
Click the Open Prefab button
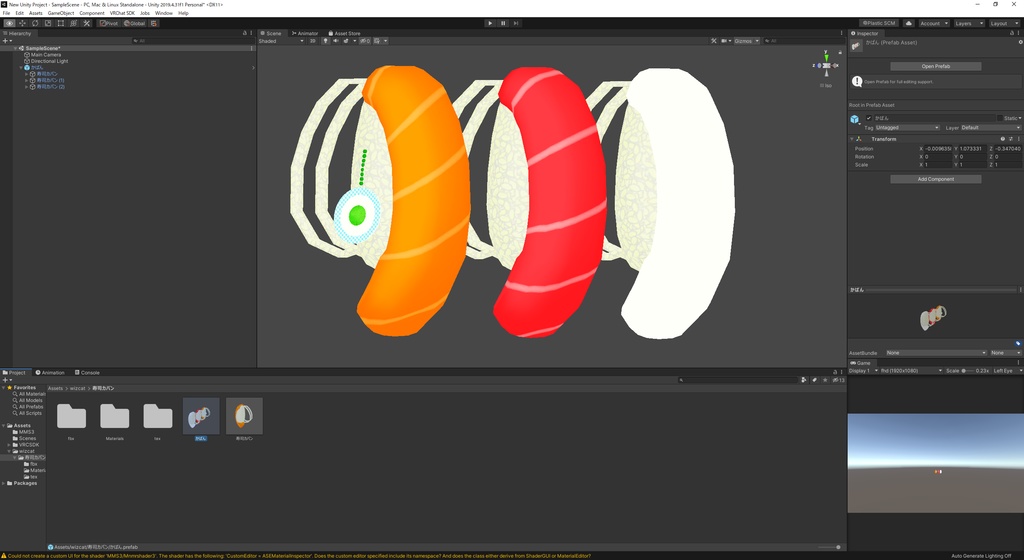tap(935, 66)
